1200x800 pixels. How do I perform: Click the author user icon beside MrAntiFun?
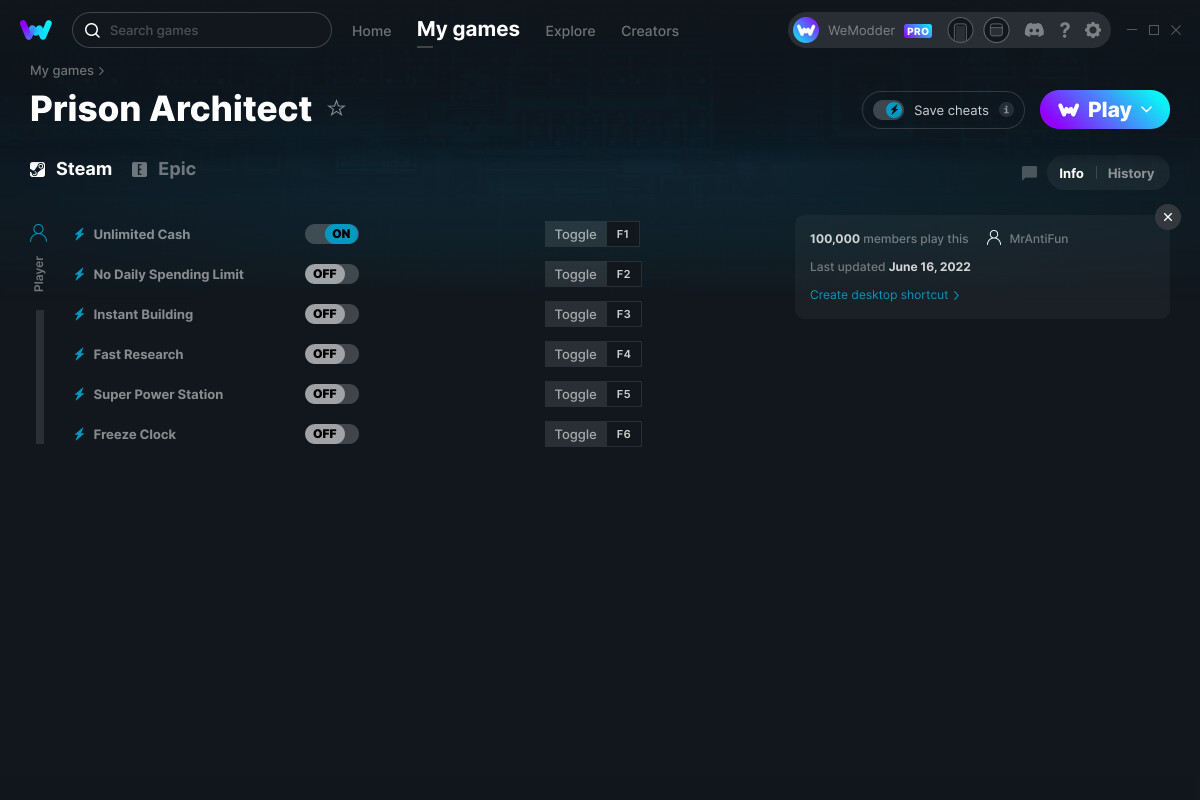(994, 238)
